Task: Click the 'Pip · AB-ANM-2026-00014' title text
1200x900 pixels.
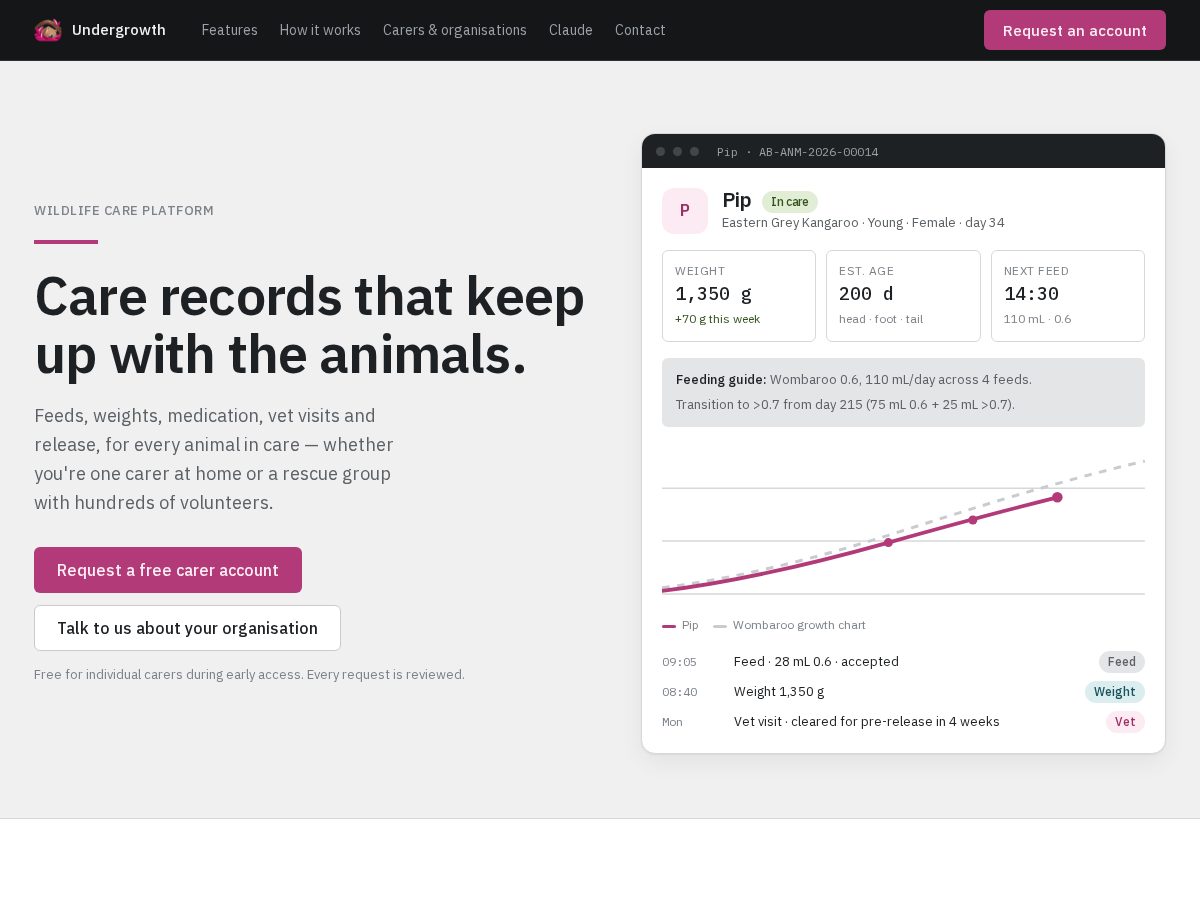Action: pos(798,152)
